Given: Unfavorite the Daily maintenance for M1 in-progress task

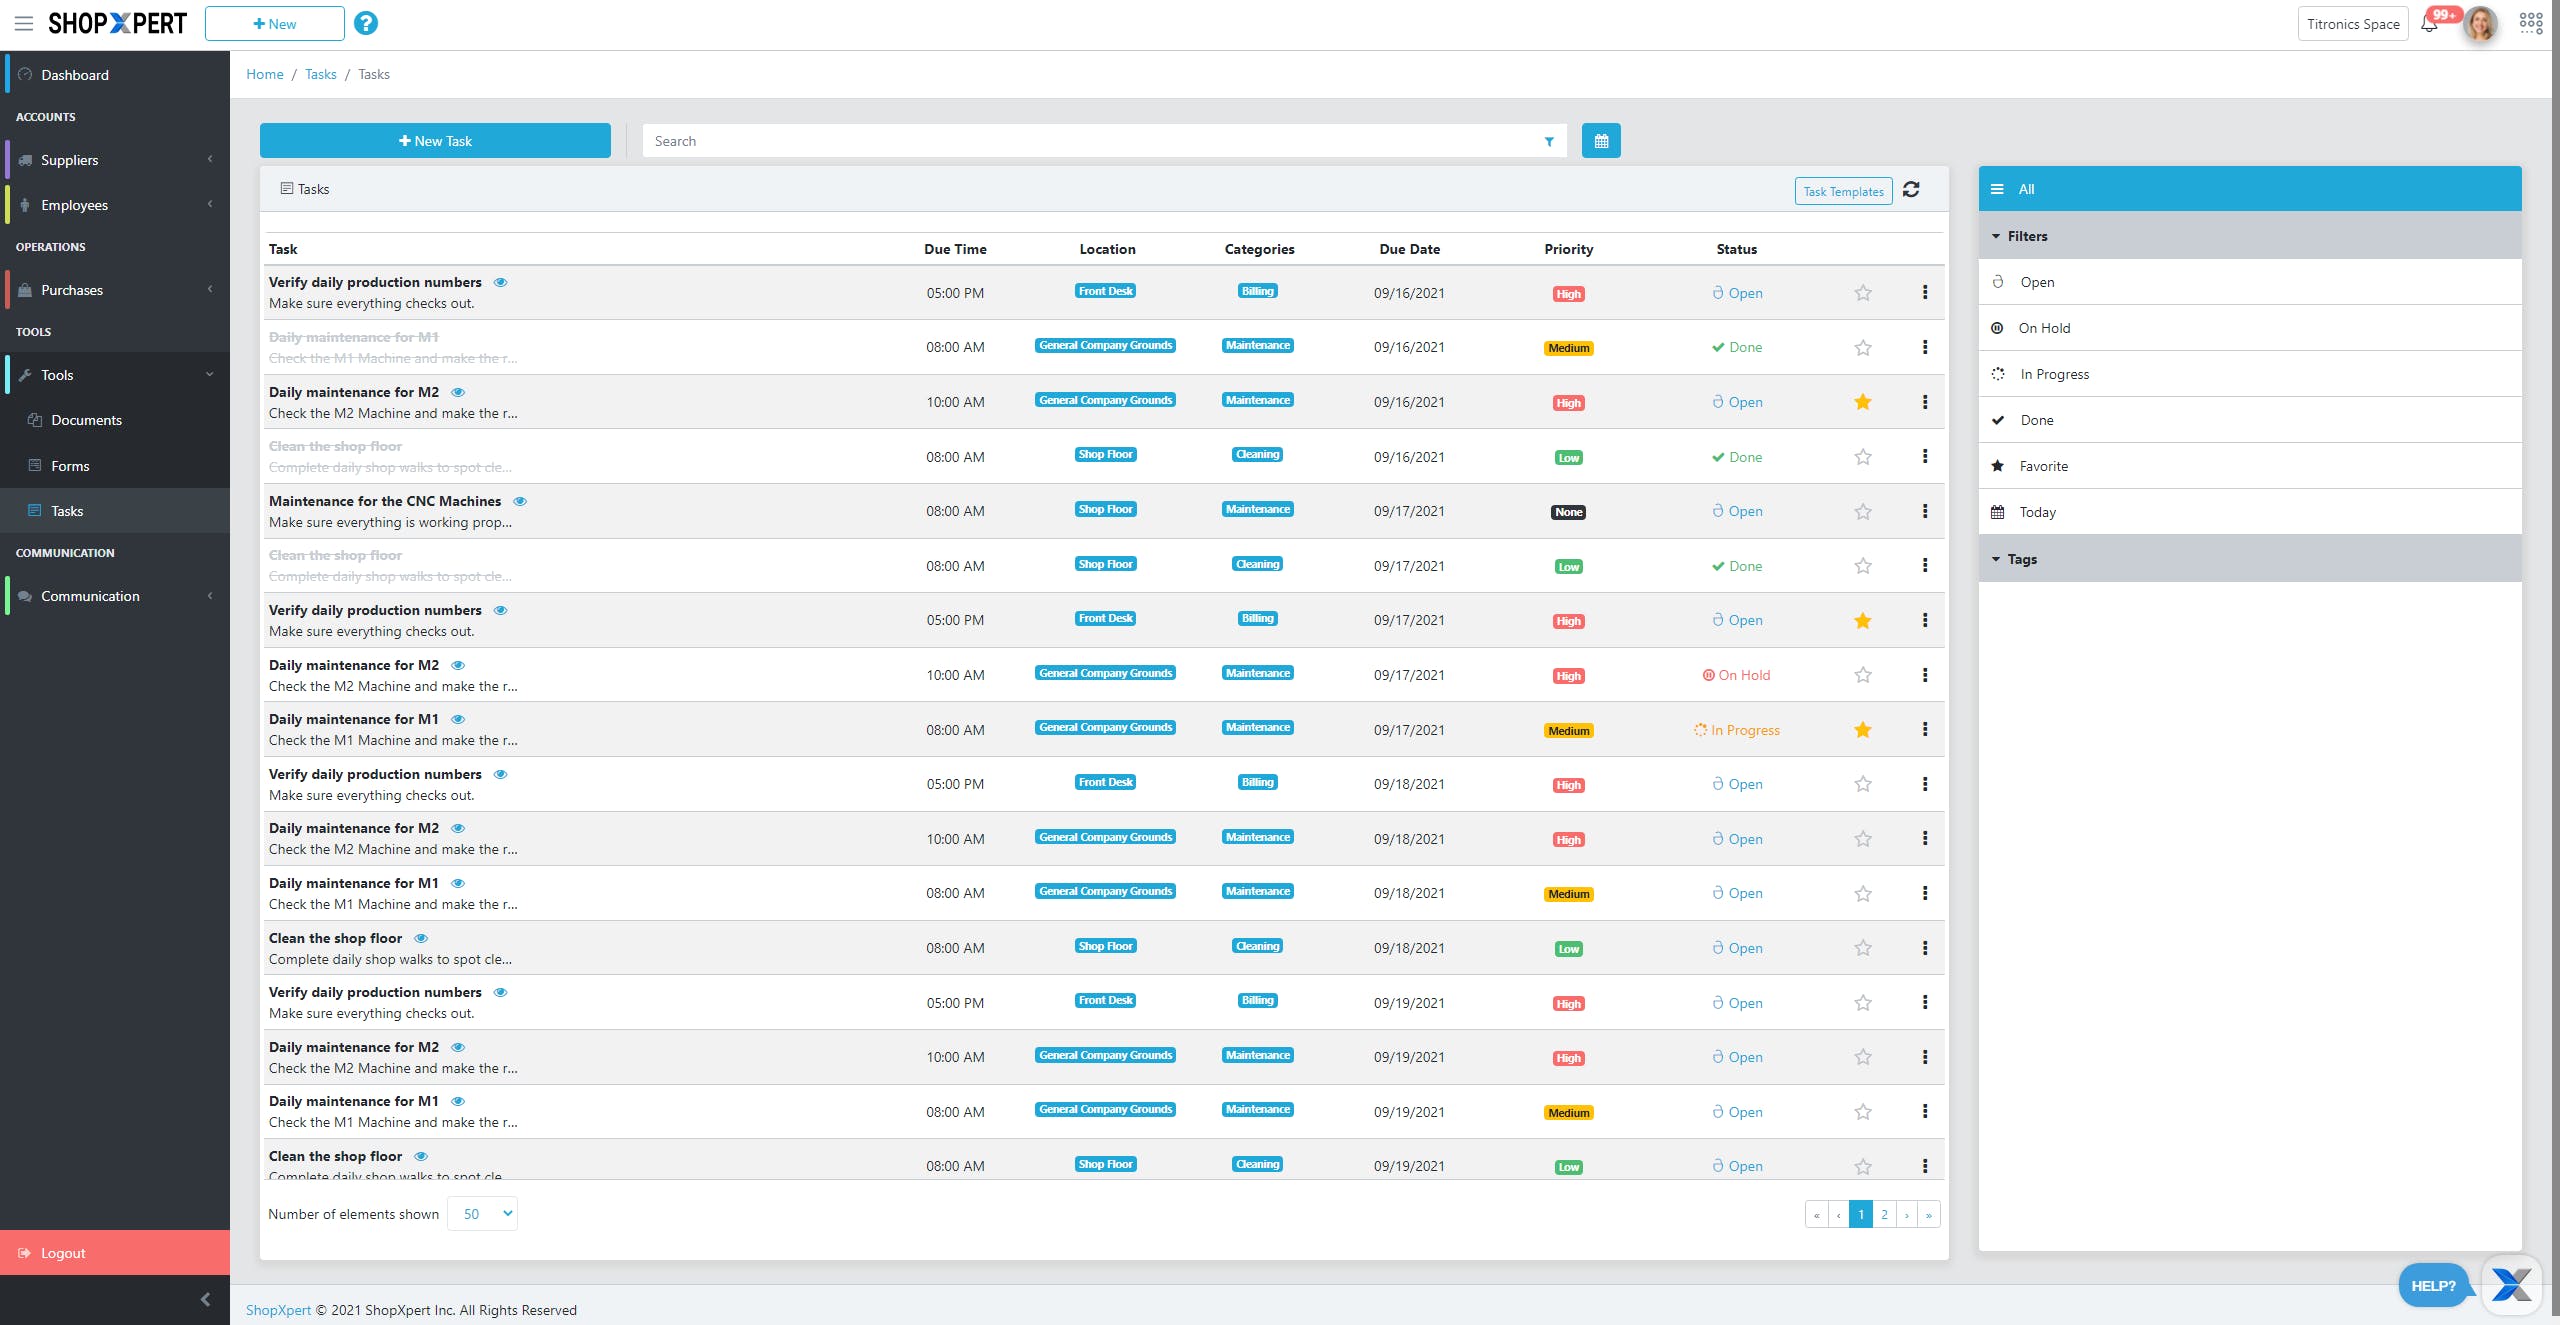Looking at the screenshot, I should (1862, 730).
